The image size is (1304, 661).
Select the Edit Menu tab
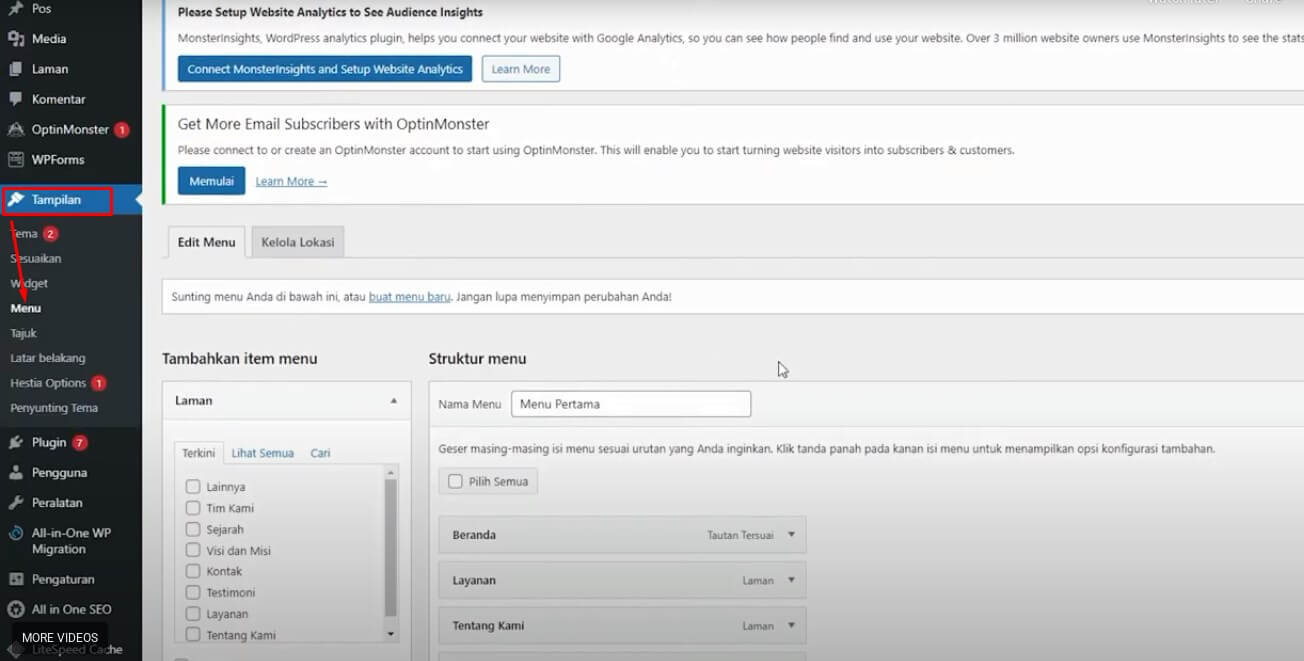[x=206, y=242]
